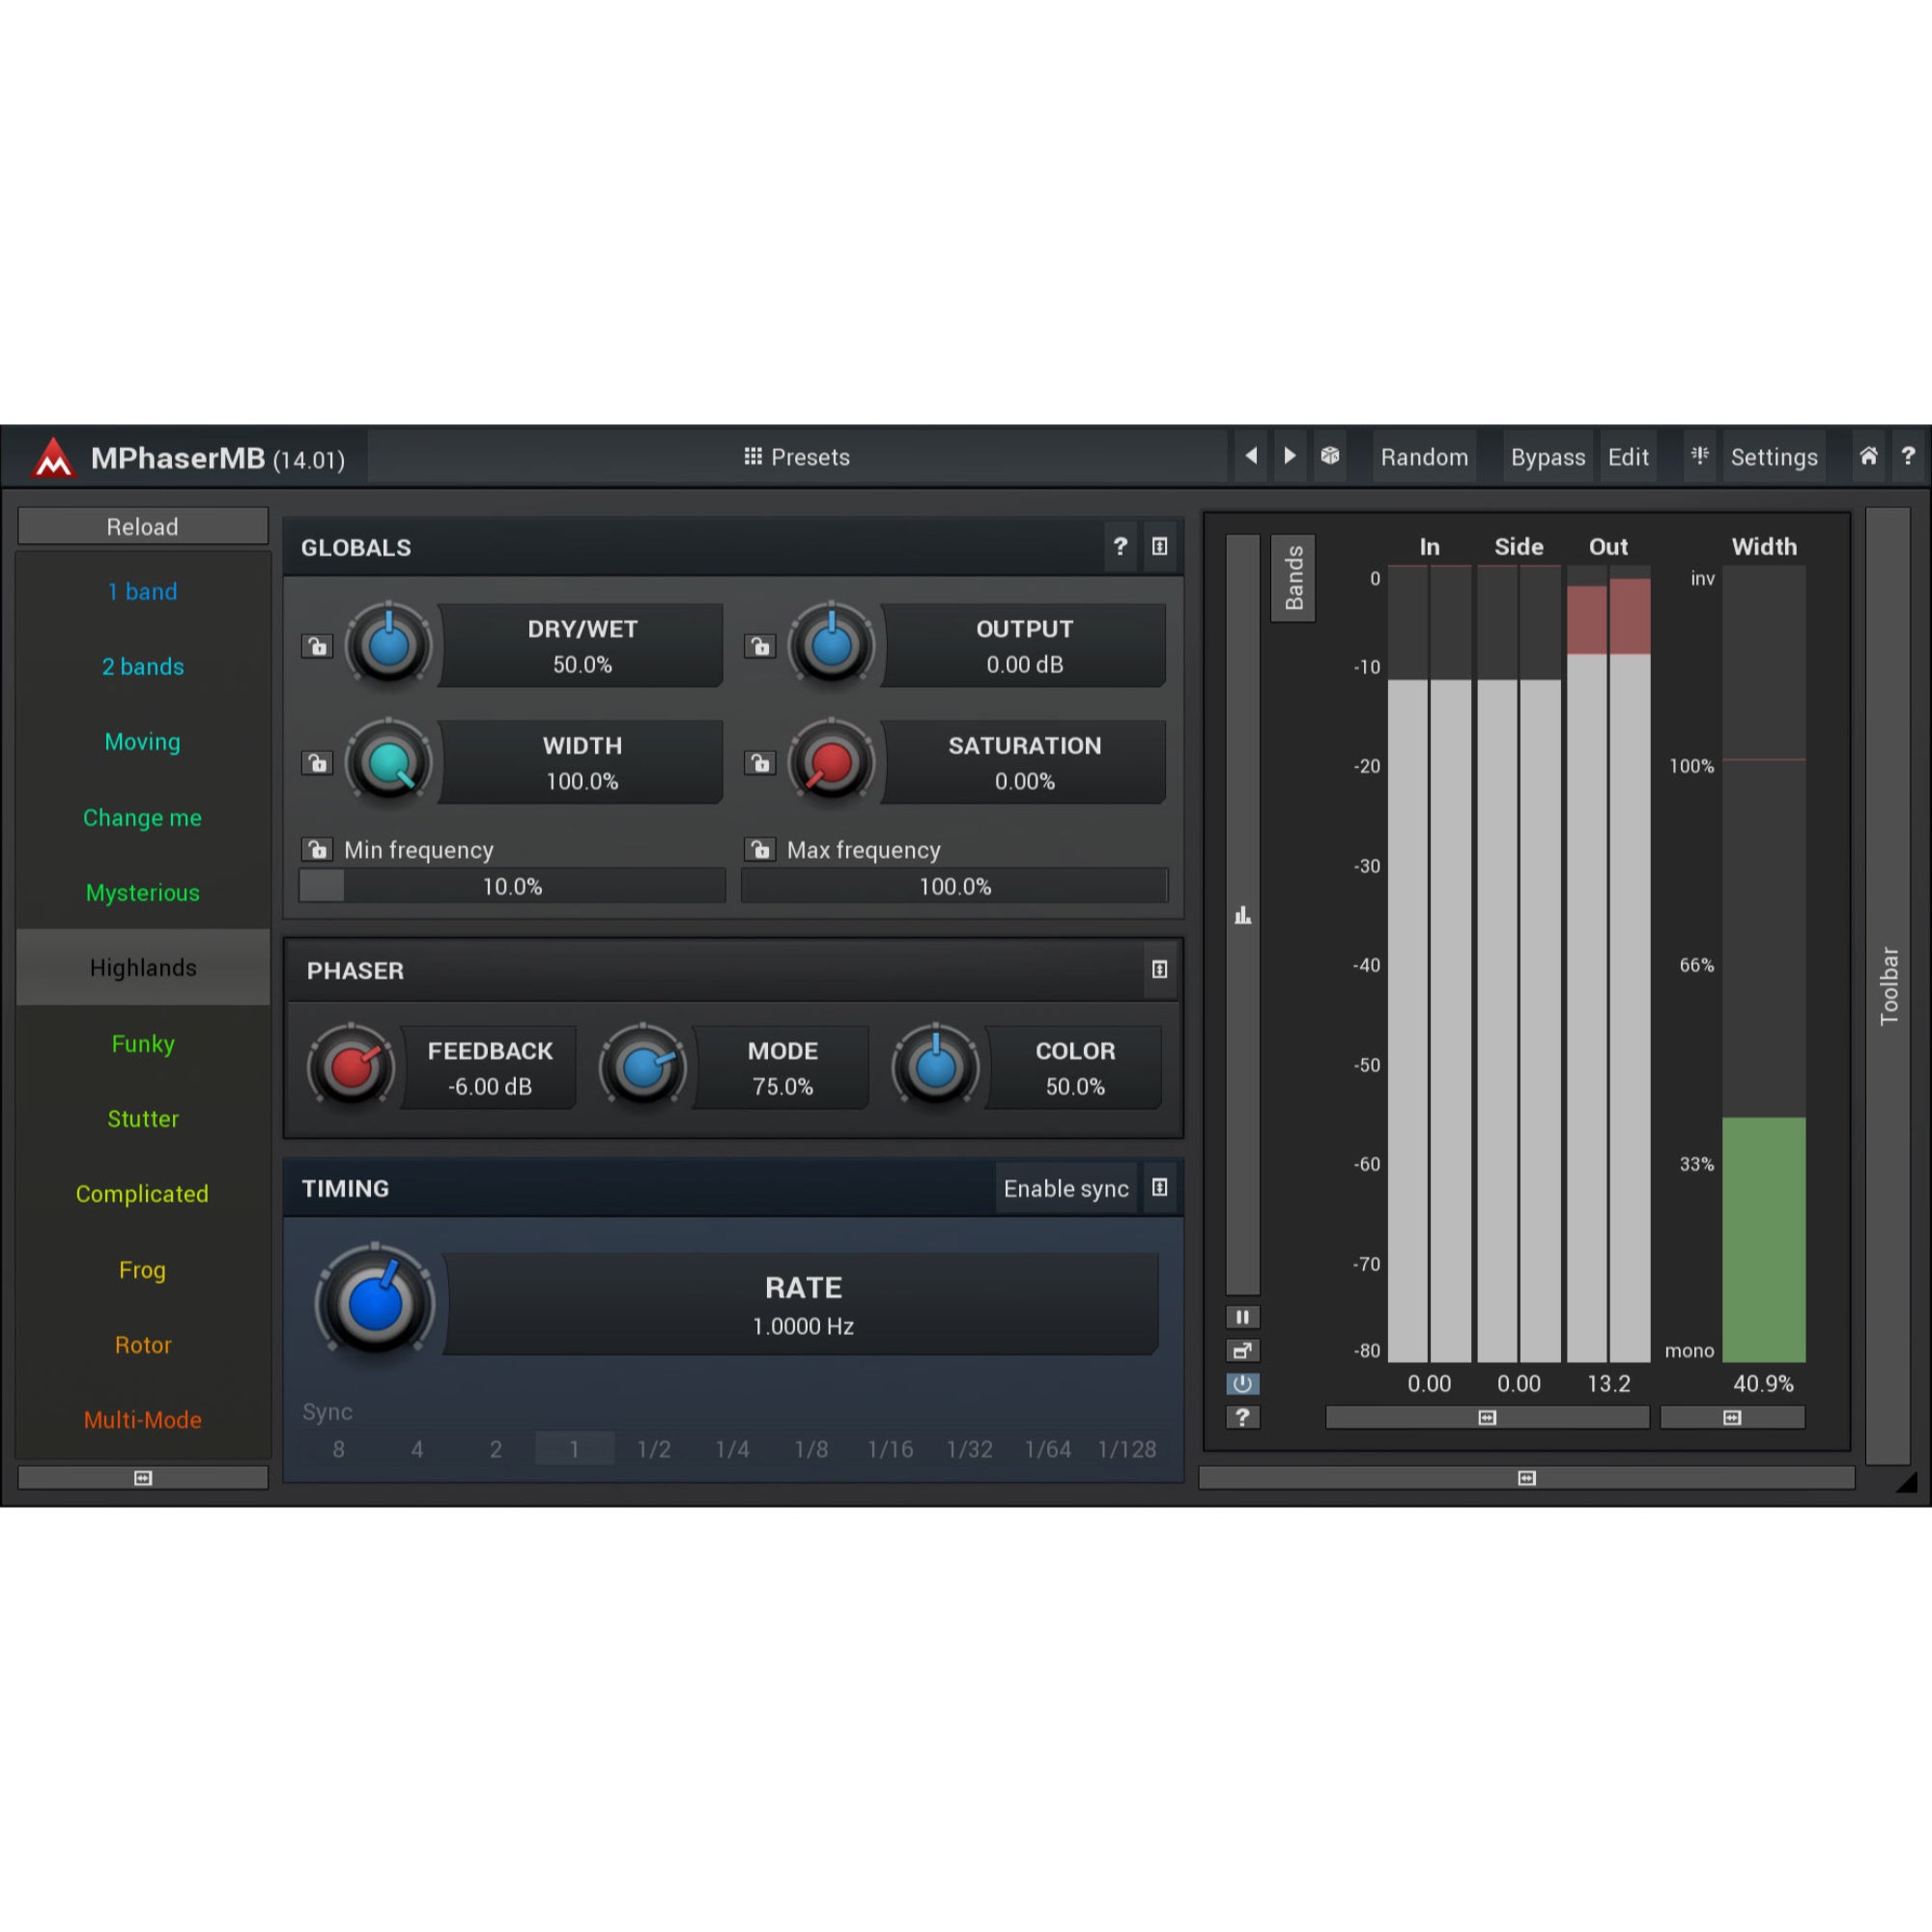Toggle the Min frequency lock icon
This screenshot has width=1932, height=1932.
(317, 850)
